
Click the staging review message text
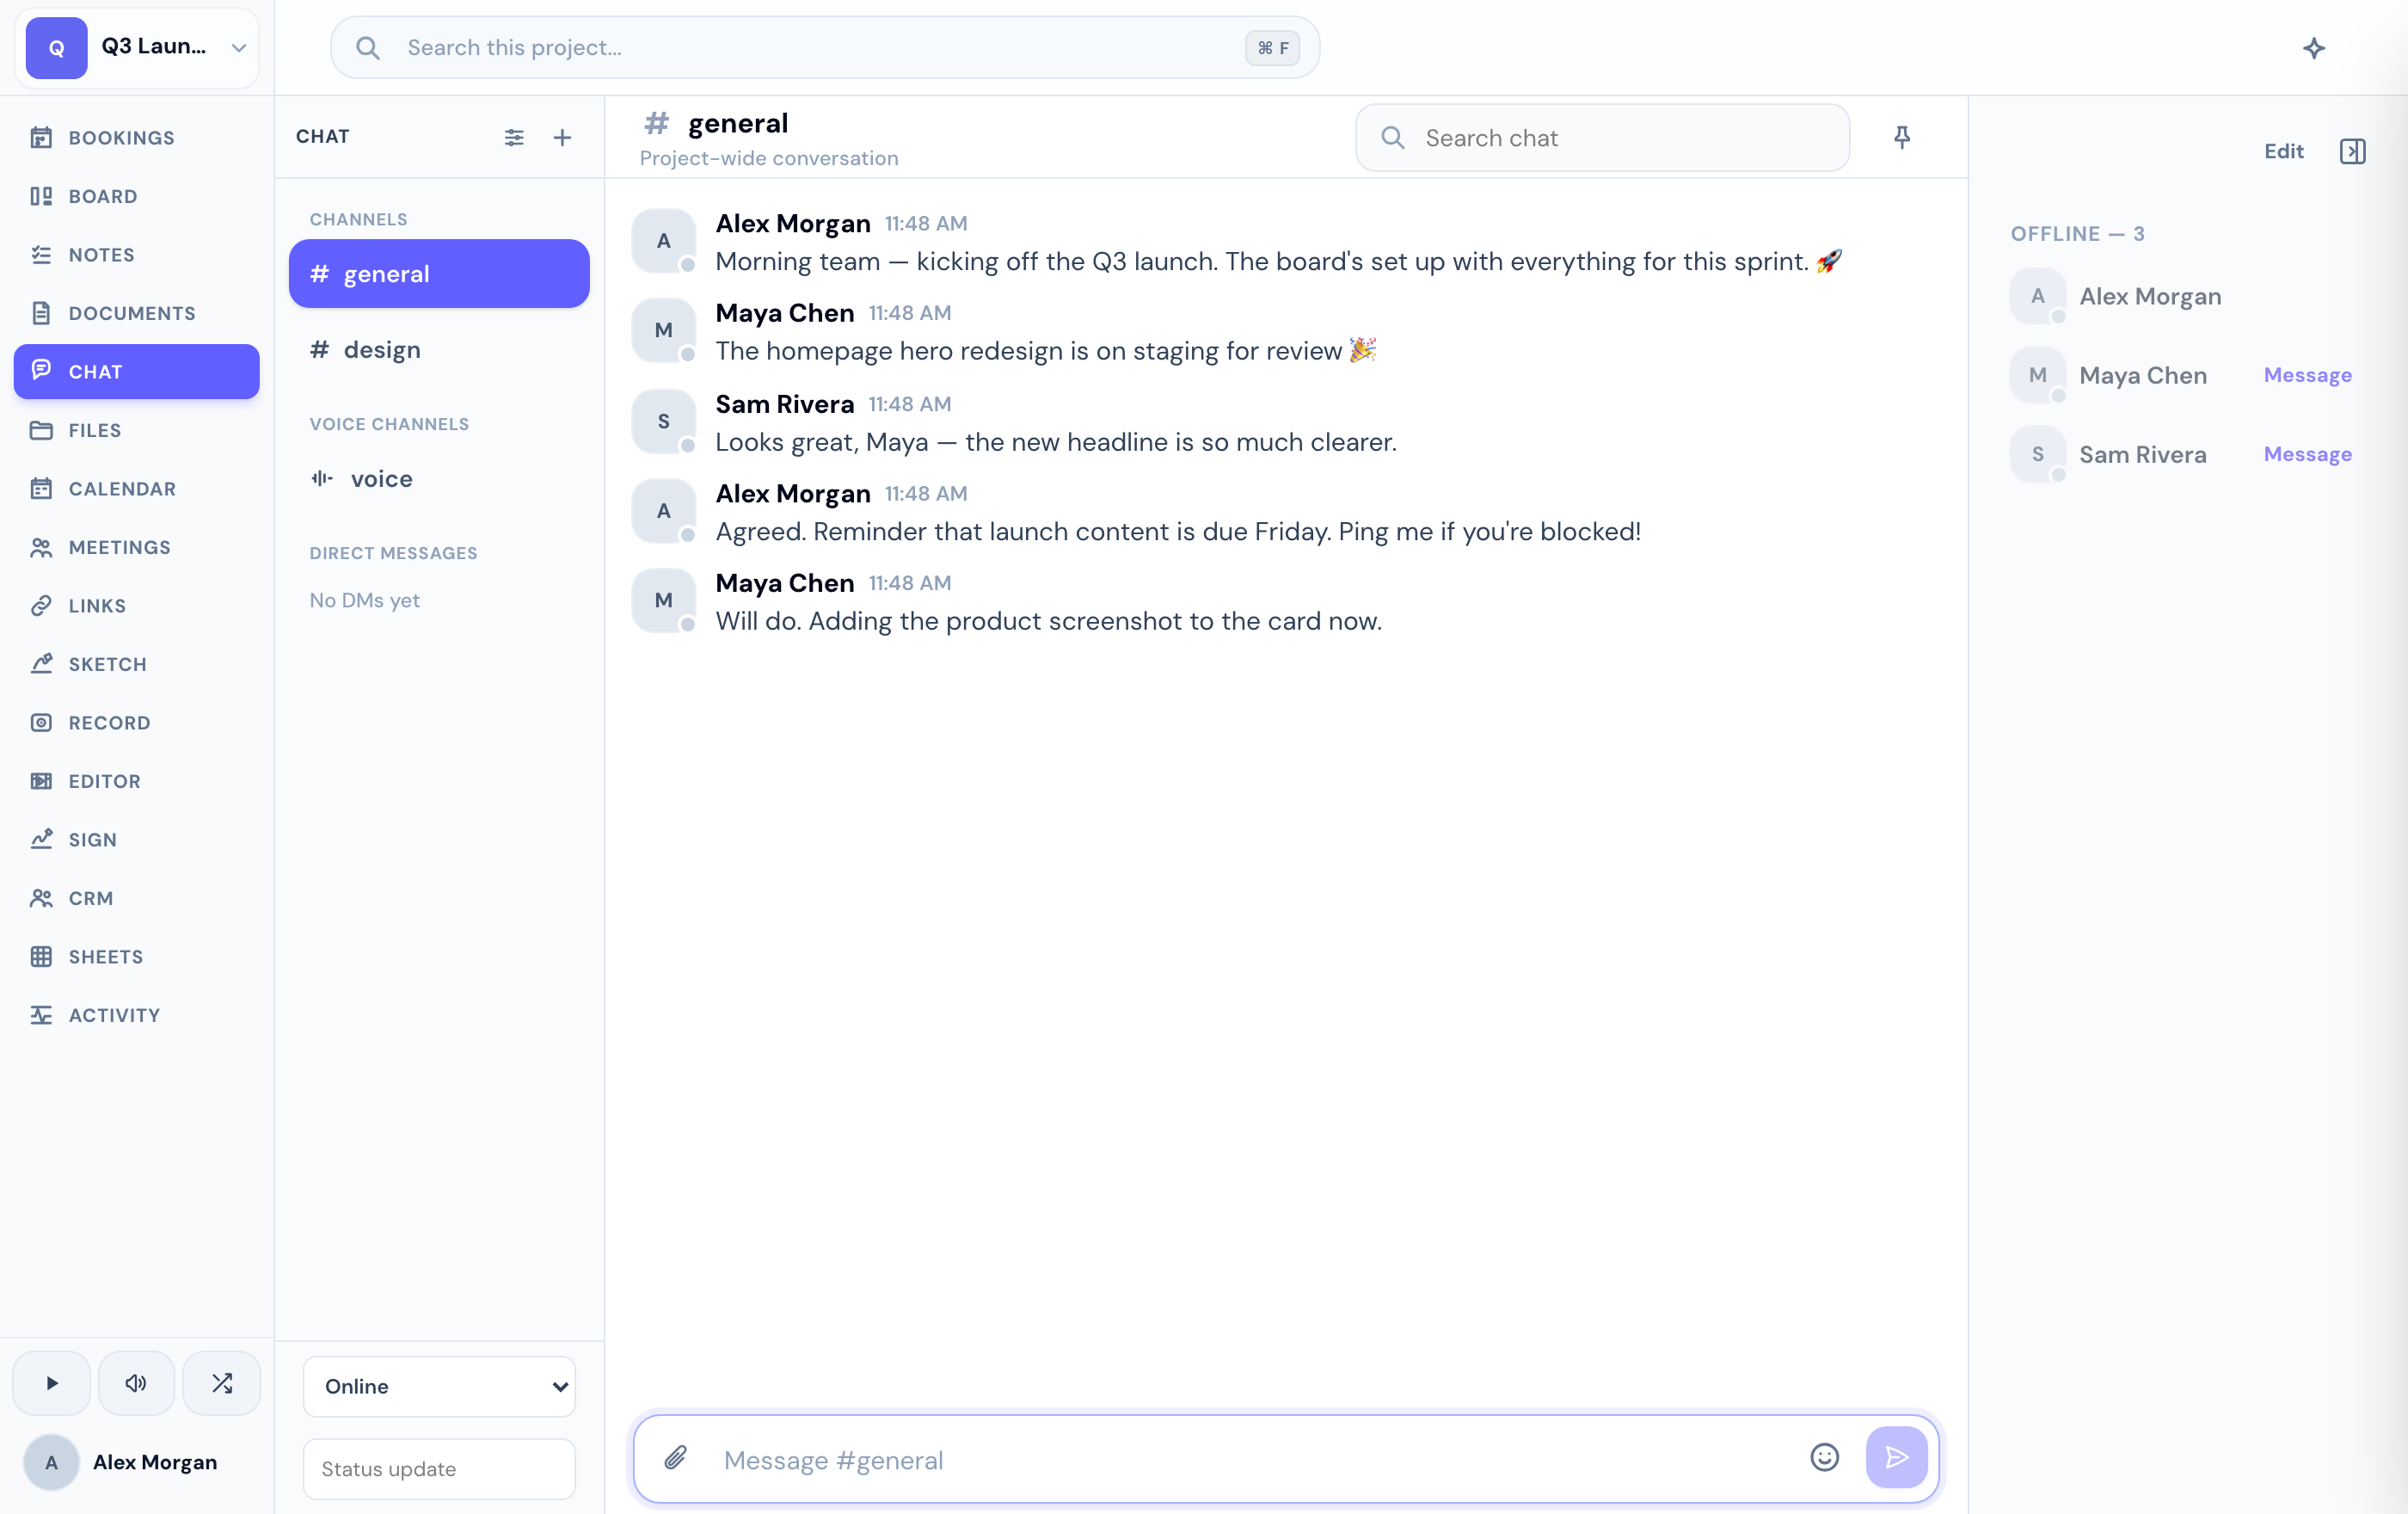1046,351
